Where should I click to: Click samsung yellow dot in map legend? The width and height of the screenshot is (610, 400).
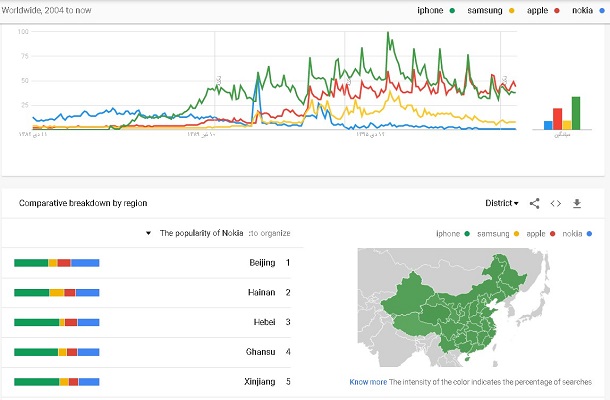click(517, 233)
